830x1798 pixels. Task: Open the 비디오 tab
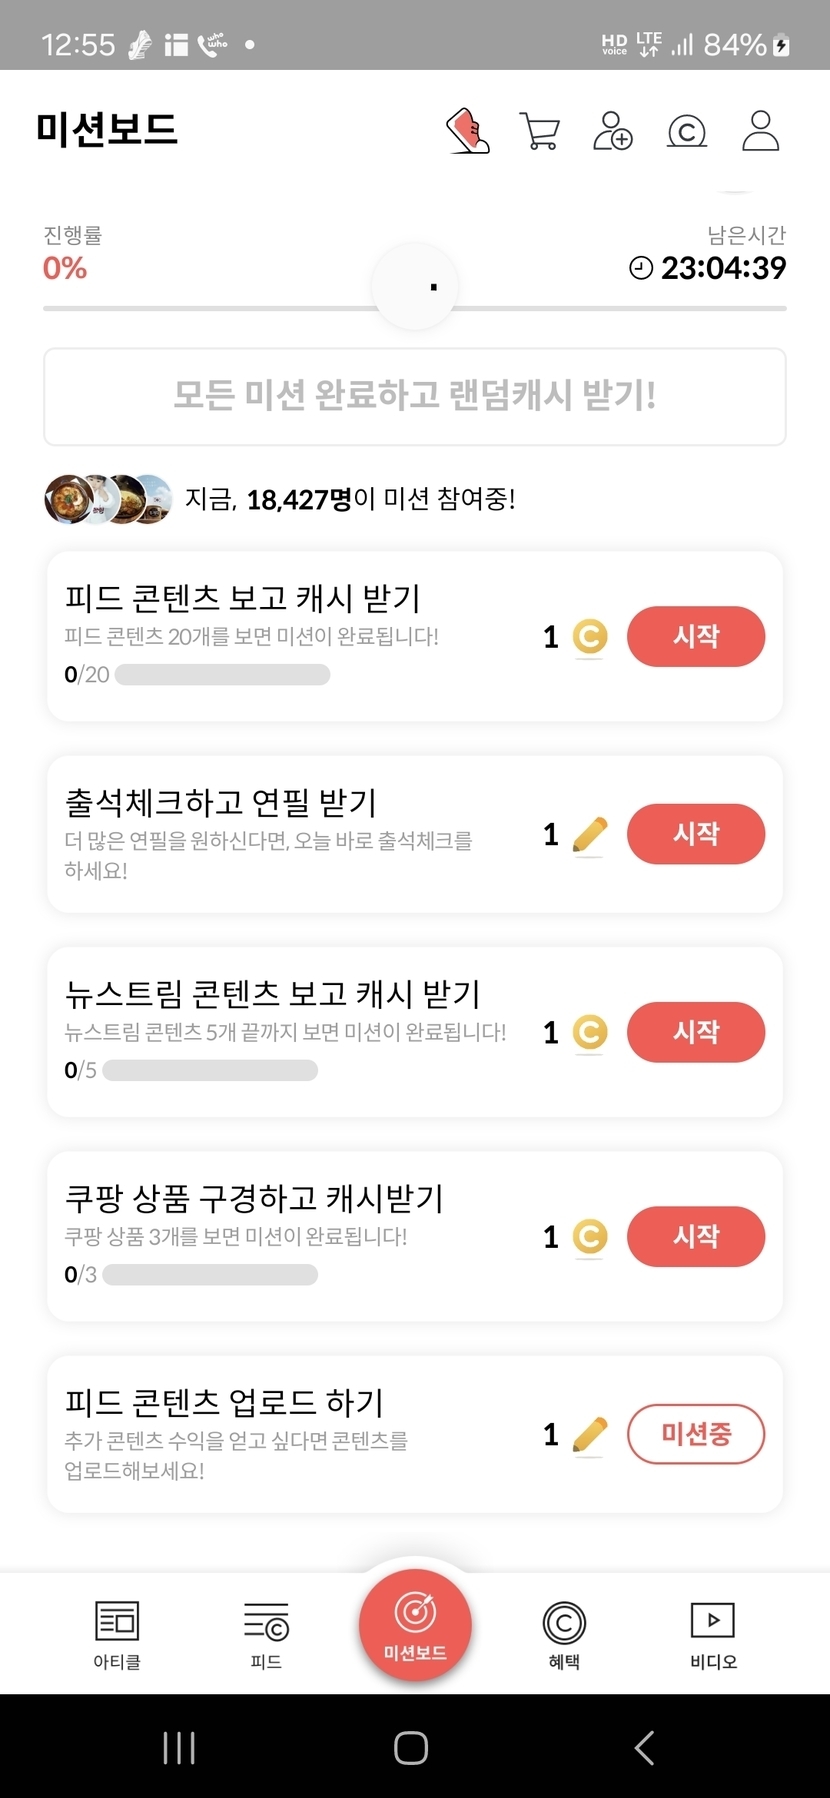(713, 1634)
